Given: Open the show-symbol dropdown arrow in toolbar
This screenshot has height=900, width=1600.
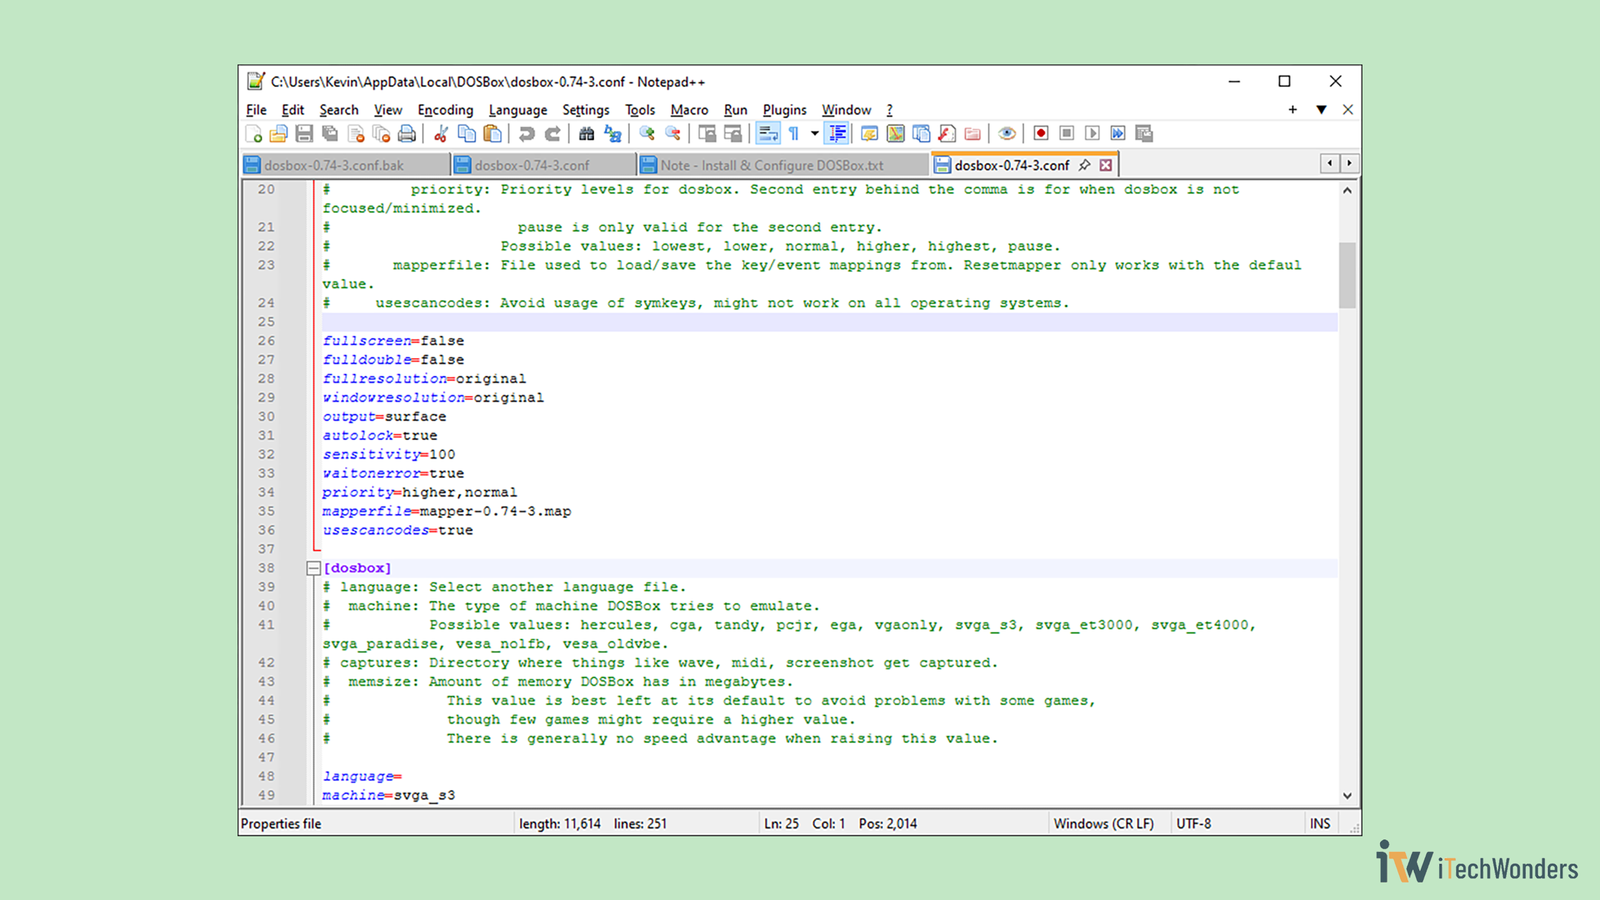Looking at the screenshot, I should pos(814,134).
